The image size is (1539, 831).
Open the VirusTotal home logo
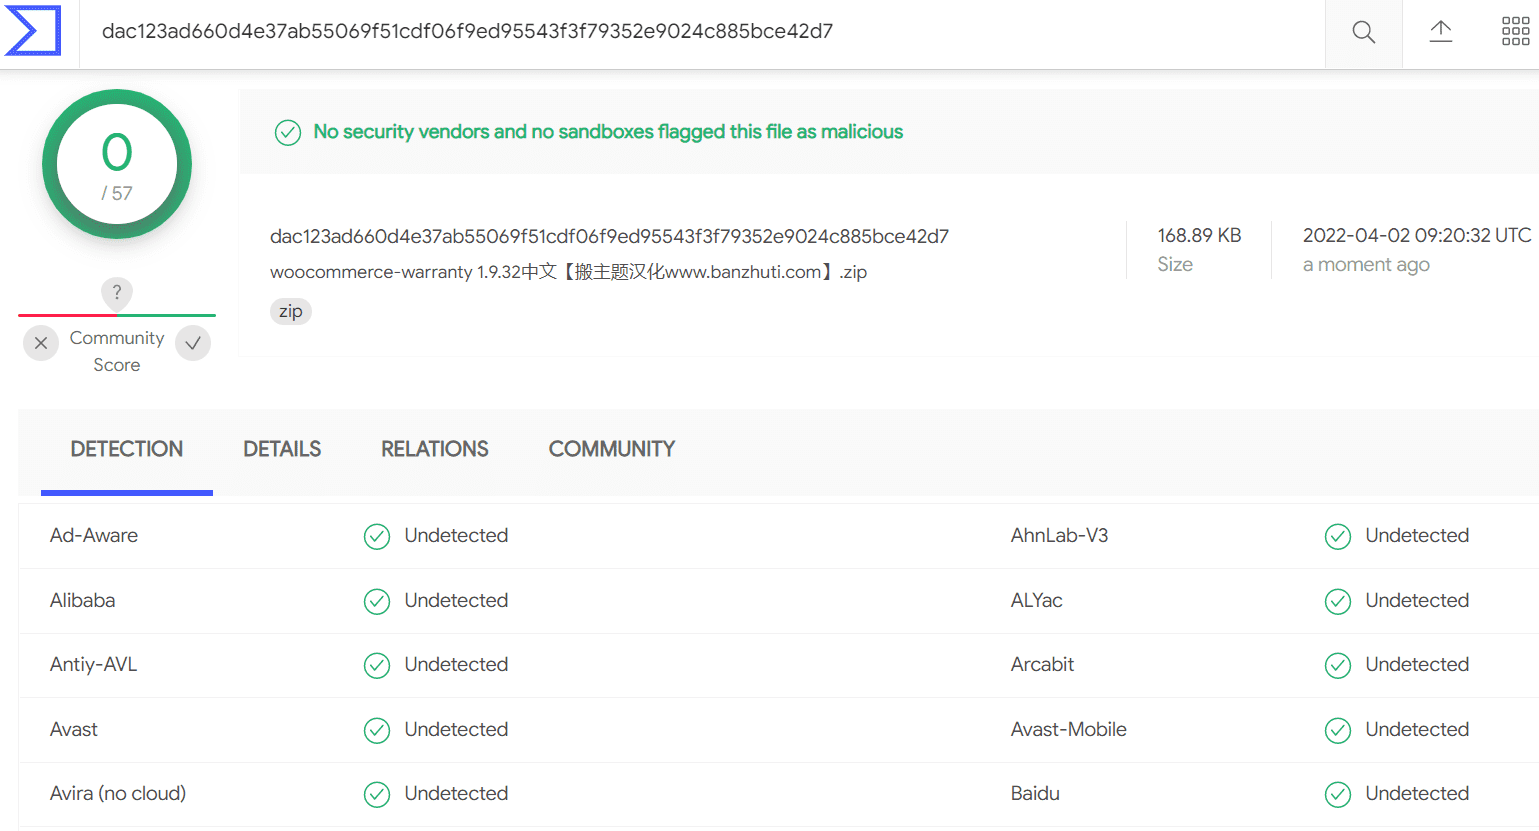[33, 30]
